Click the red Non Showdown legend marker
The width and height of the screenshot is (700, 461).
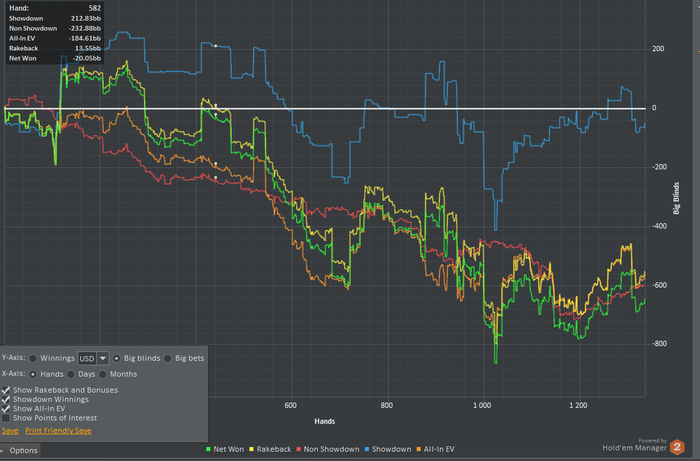pyautogui.click(x=299, y=449)
